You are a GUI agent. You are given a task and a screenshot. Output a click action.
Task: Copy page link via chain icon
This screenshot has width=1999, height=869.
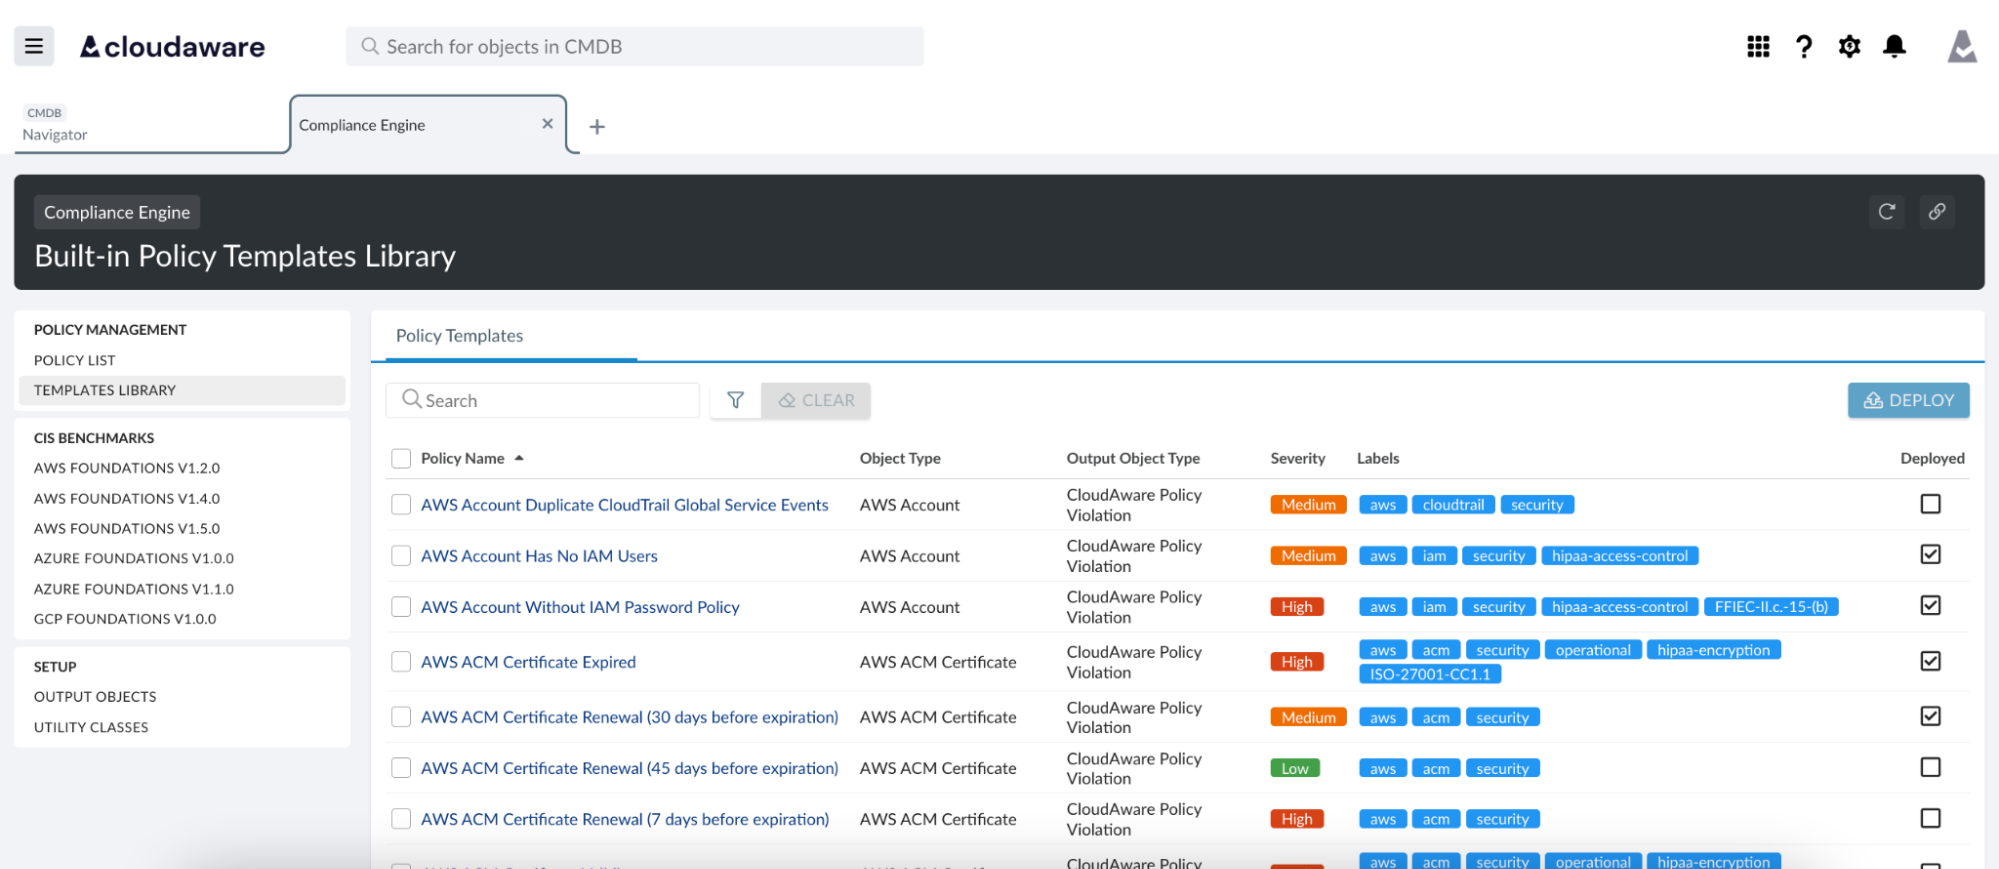[x=1937, y=212]
